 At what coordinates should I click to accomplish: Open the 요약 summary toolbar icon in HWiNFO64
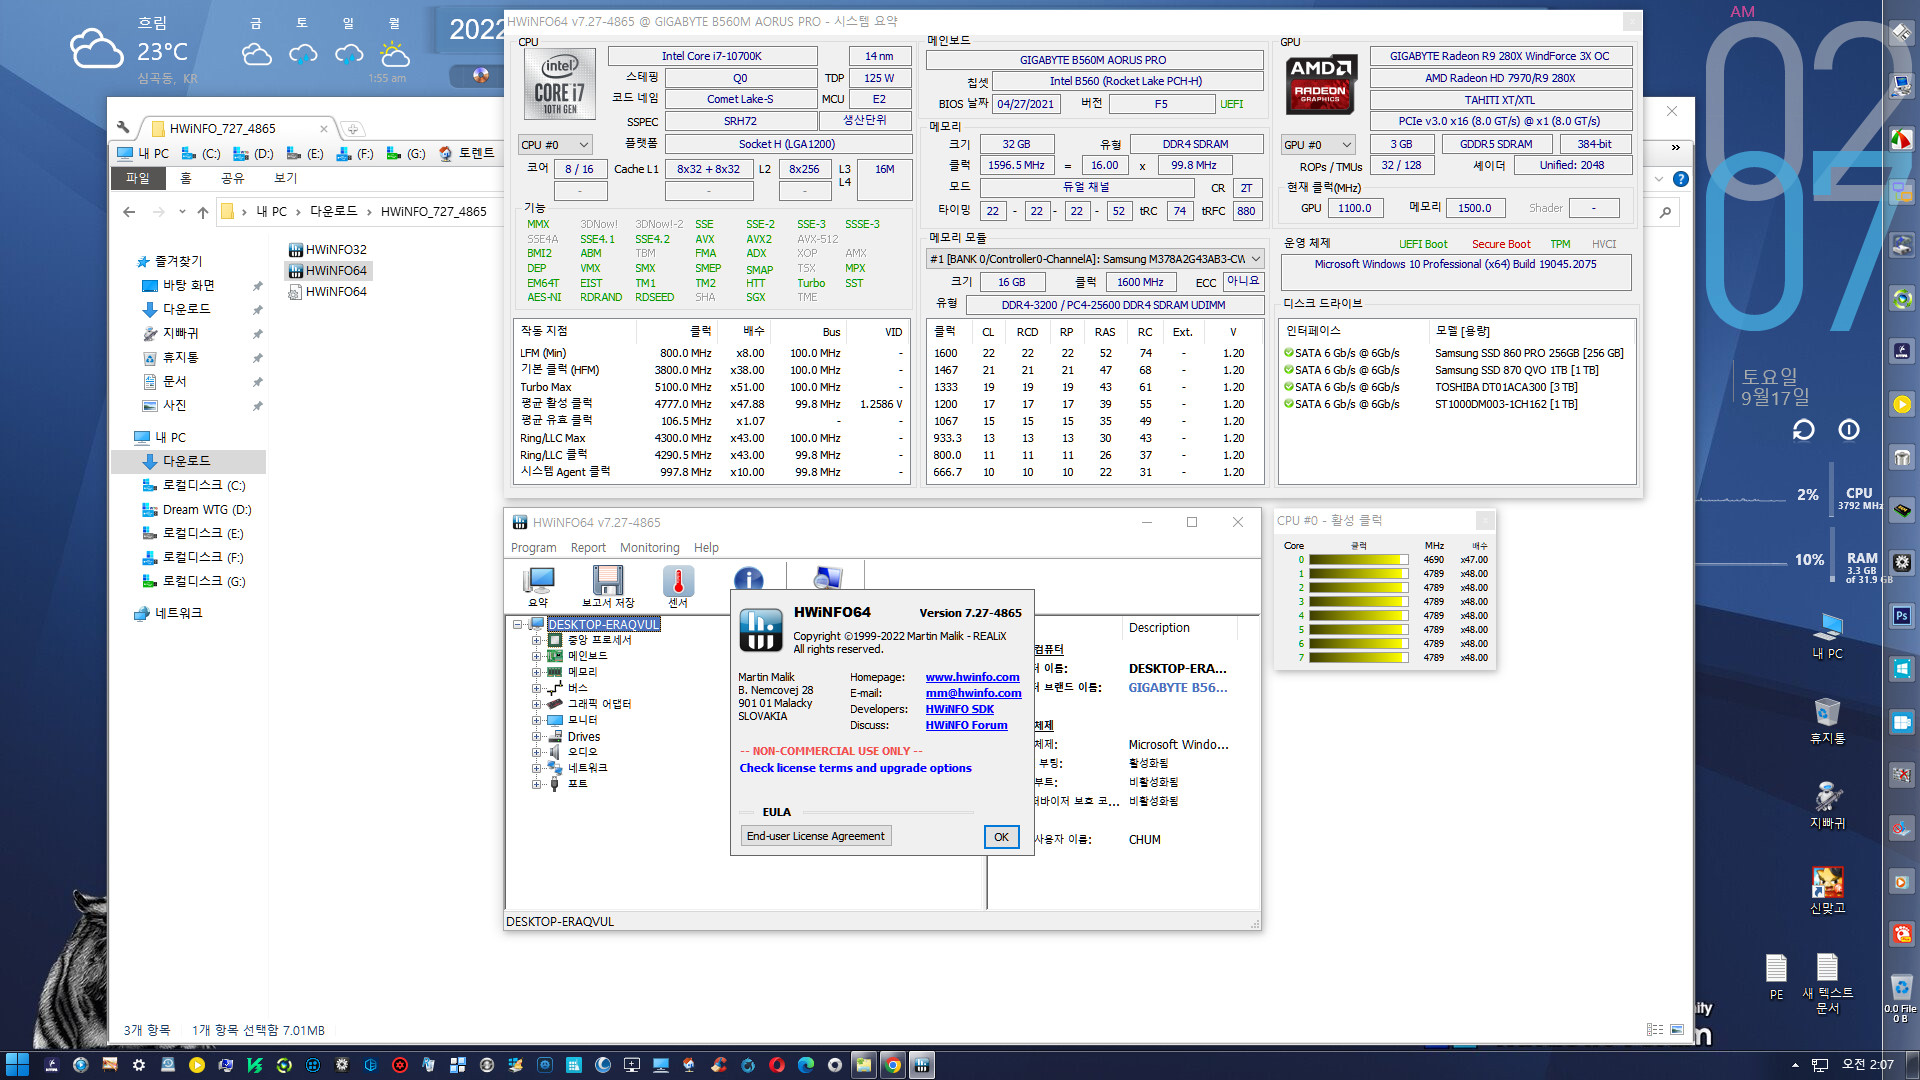pyautogui.click(x=539, y=586)
